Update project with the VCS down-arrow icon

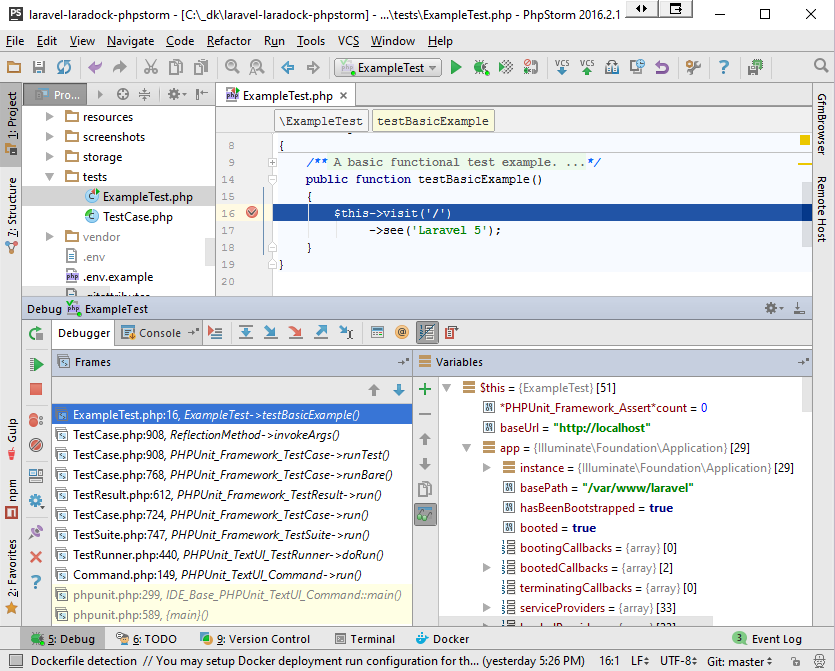pyautogui.click(x=562, y=67)
